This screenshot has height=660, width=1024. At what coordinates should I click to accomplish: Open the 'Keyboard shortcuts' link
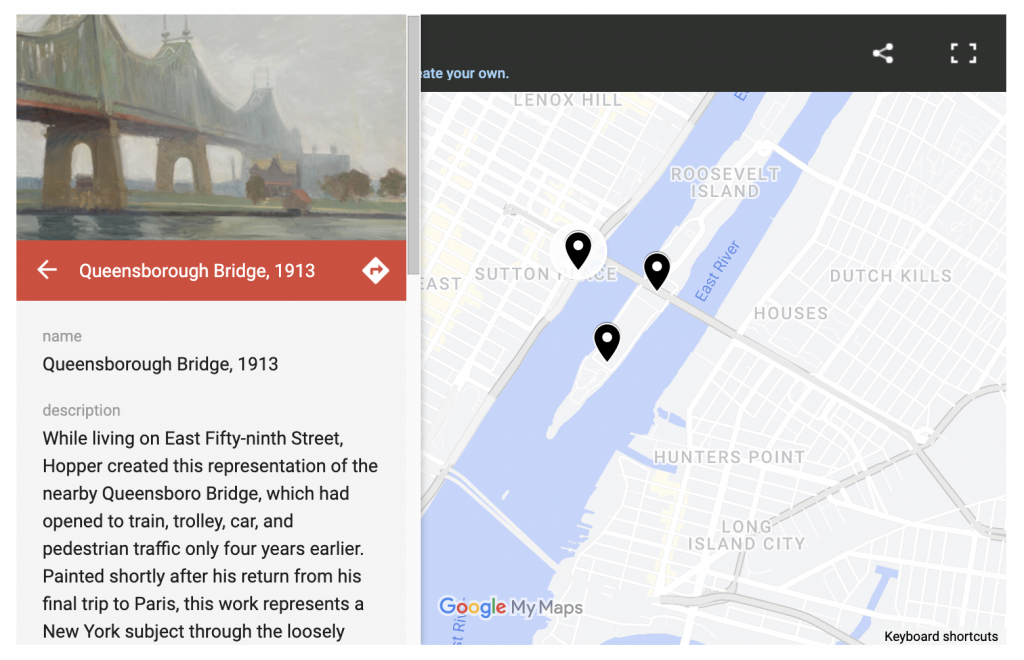click(939, 636)
